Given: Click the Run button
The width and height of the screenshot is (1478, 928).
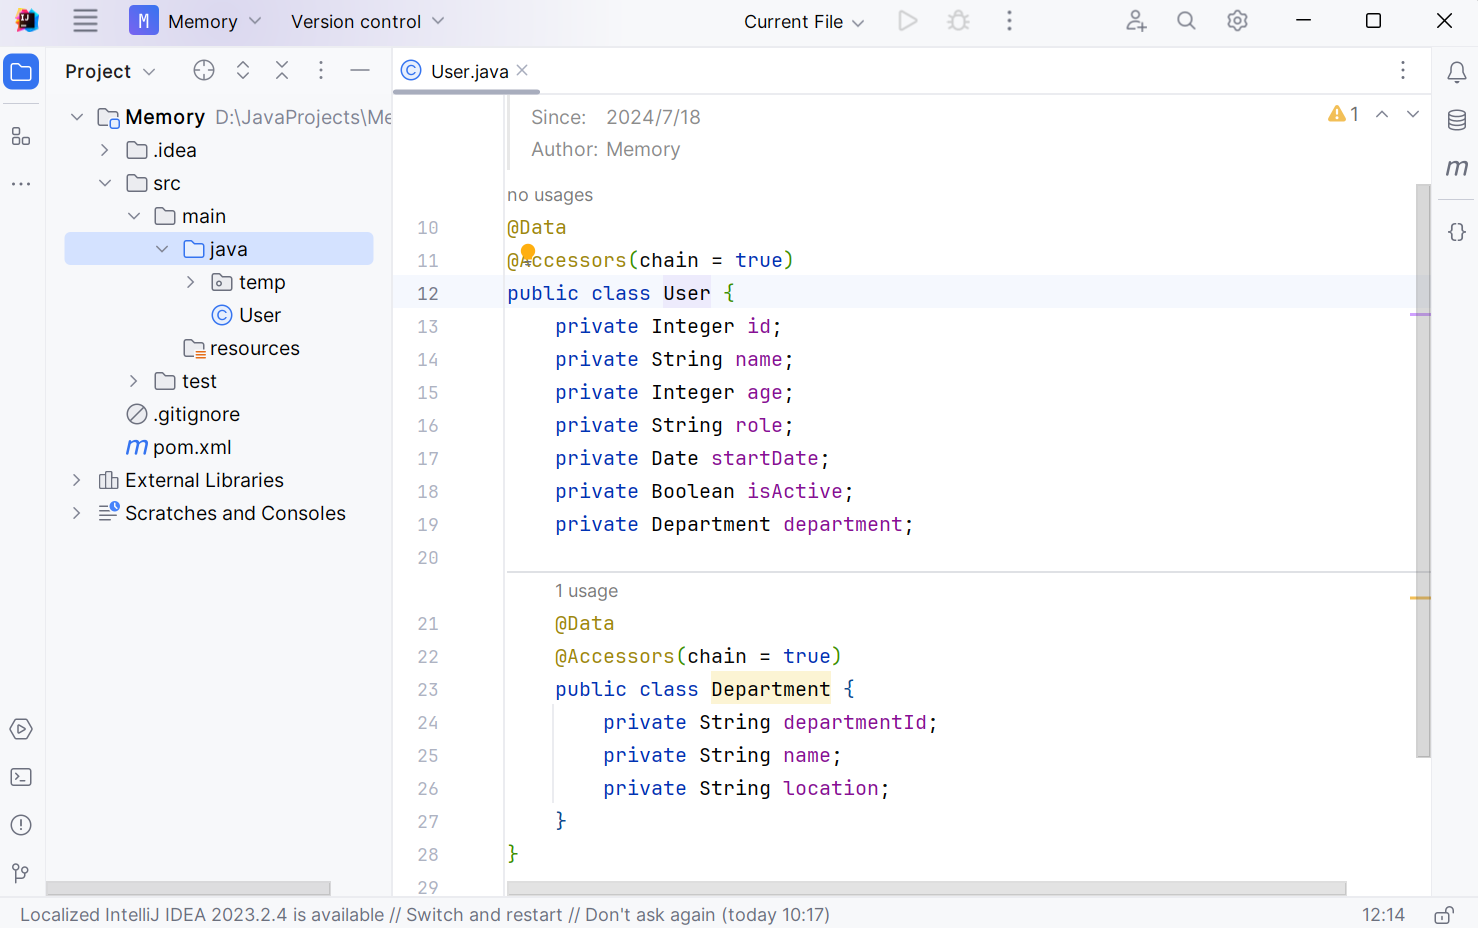Looking at the screenshot, I should [908, 21].
